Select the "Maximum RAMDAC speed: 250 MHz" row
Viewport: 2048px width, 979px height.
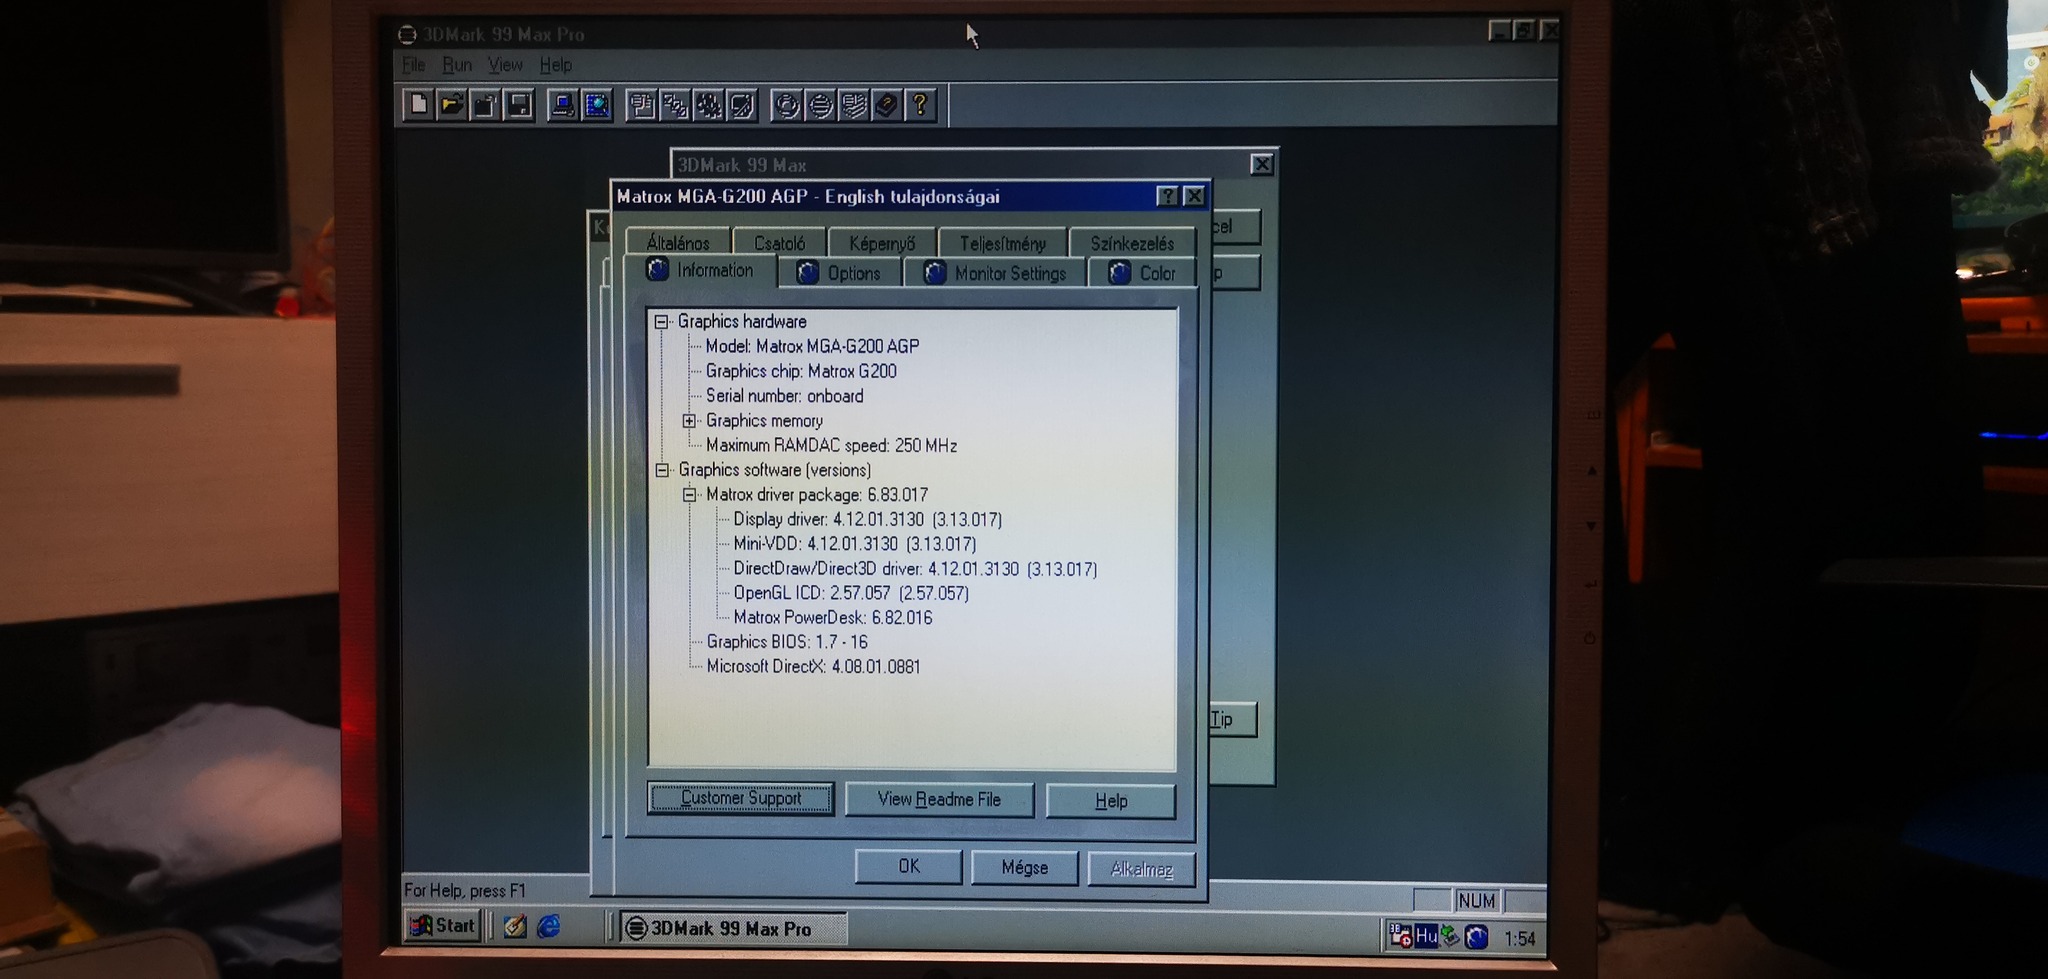[831, 445]
